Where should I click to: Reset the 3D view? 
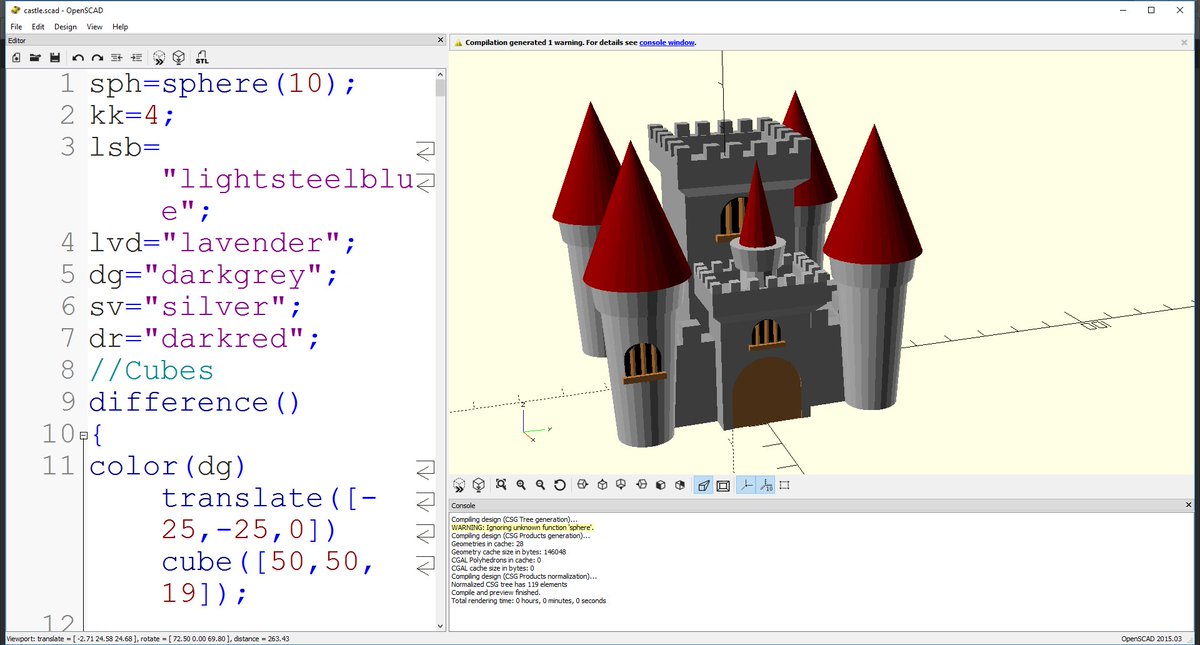pos(560,485)
